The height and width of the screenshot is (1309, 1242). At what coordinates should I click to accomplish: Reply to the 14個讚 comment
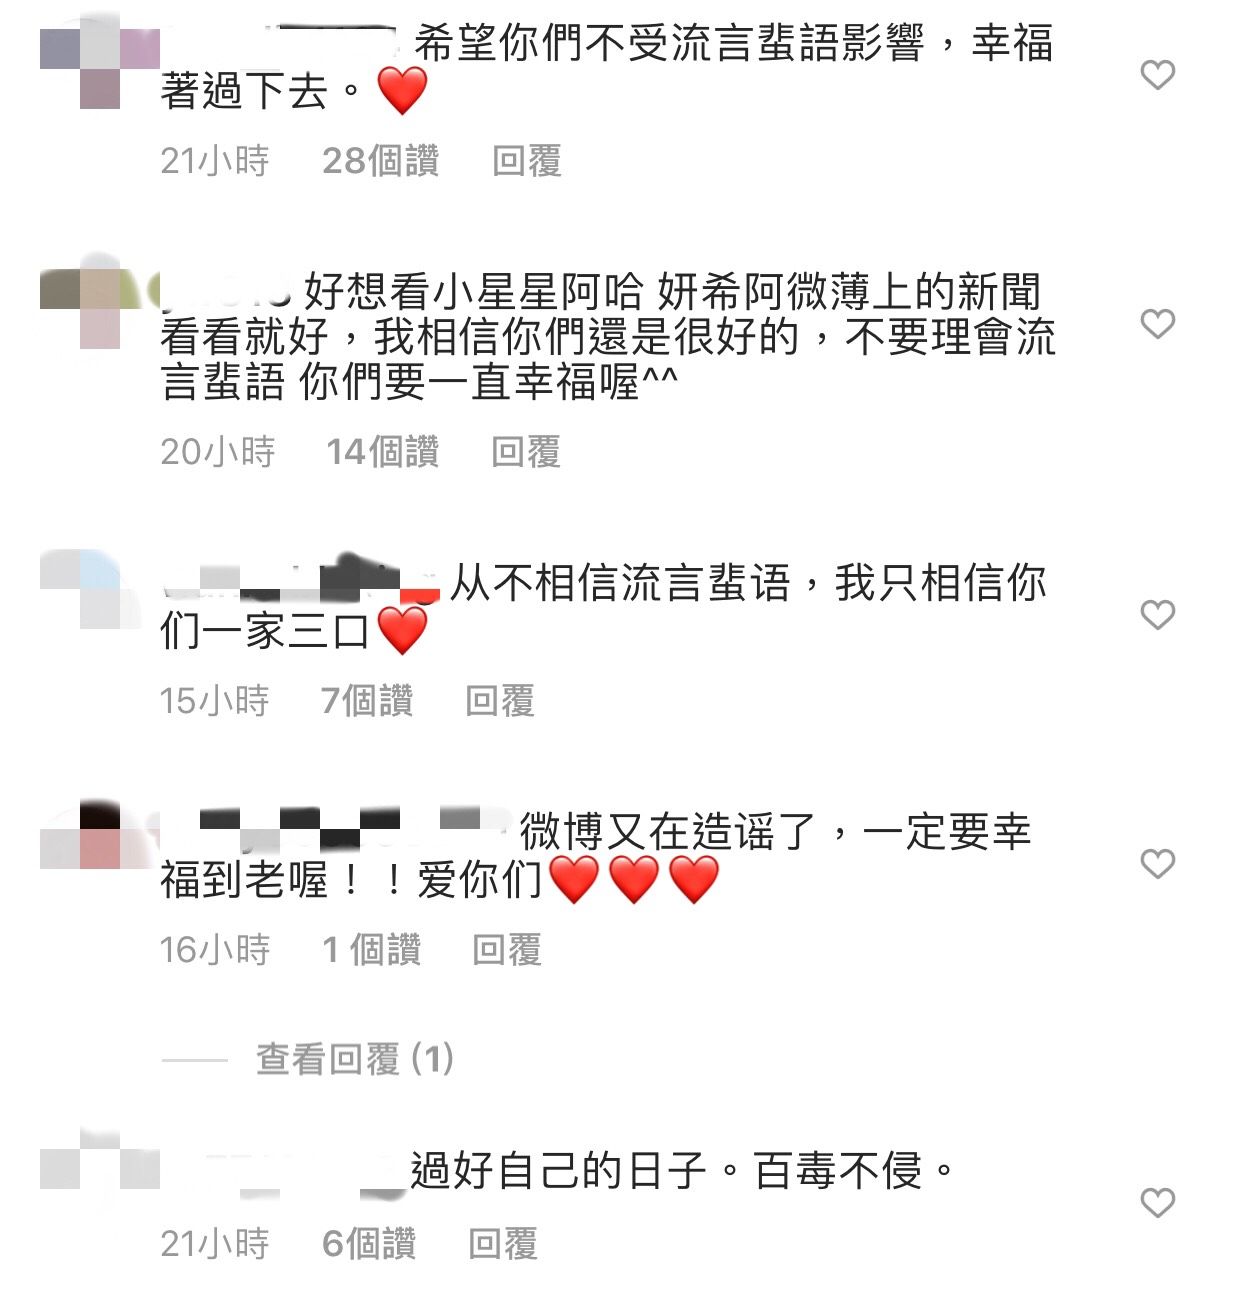click(526, 451)
